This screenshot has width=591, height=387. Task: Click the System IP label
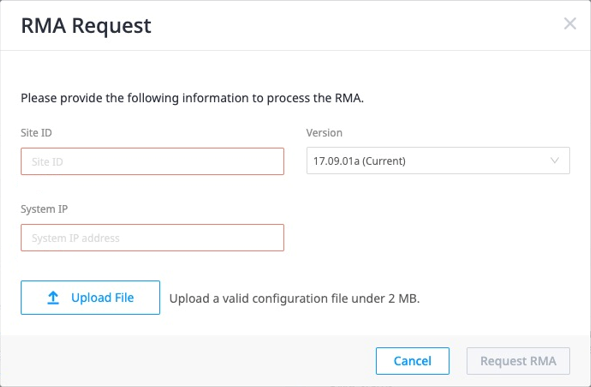[x=44, y=209]
